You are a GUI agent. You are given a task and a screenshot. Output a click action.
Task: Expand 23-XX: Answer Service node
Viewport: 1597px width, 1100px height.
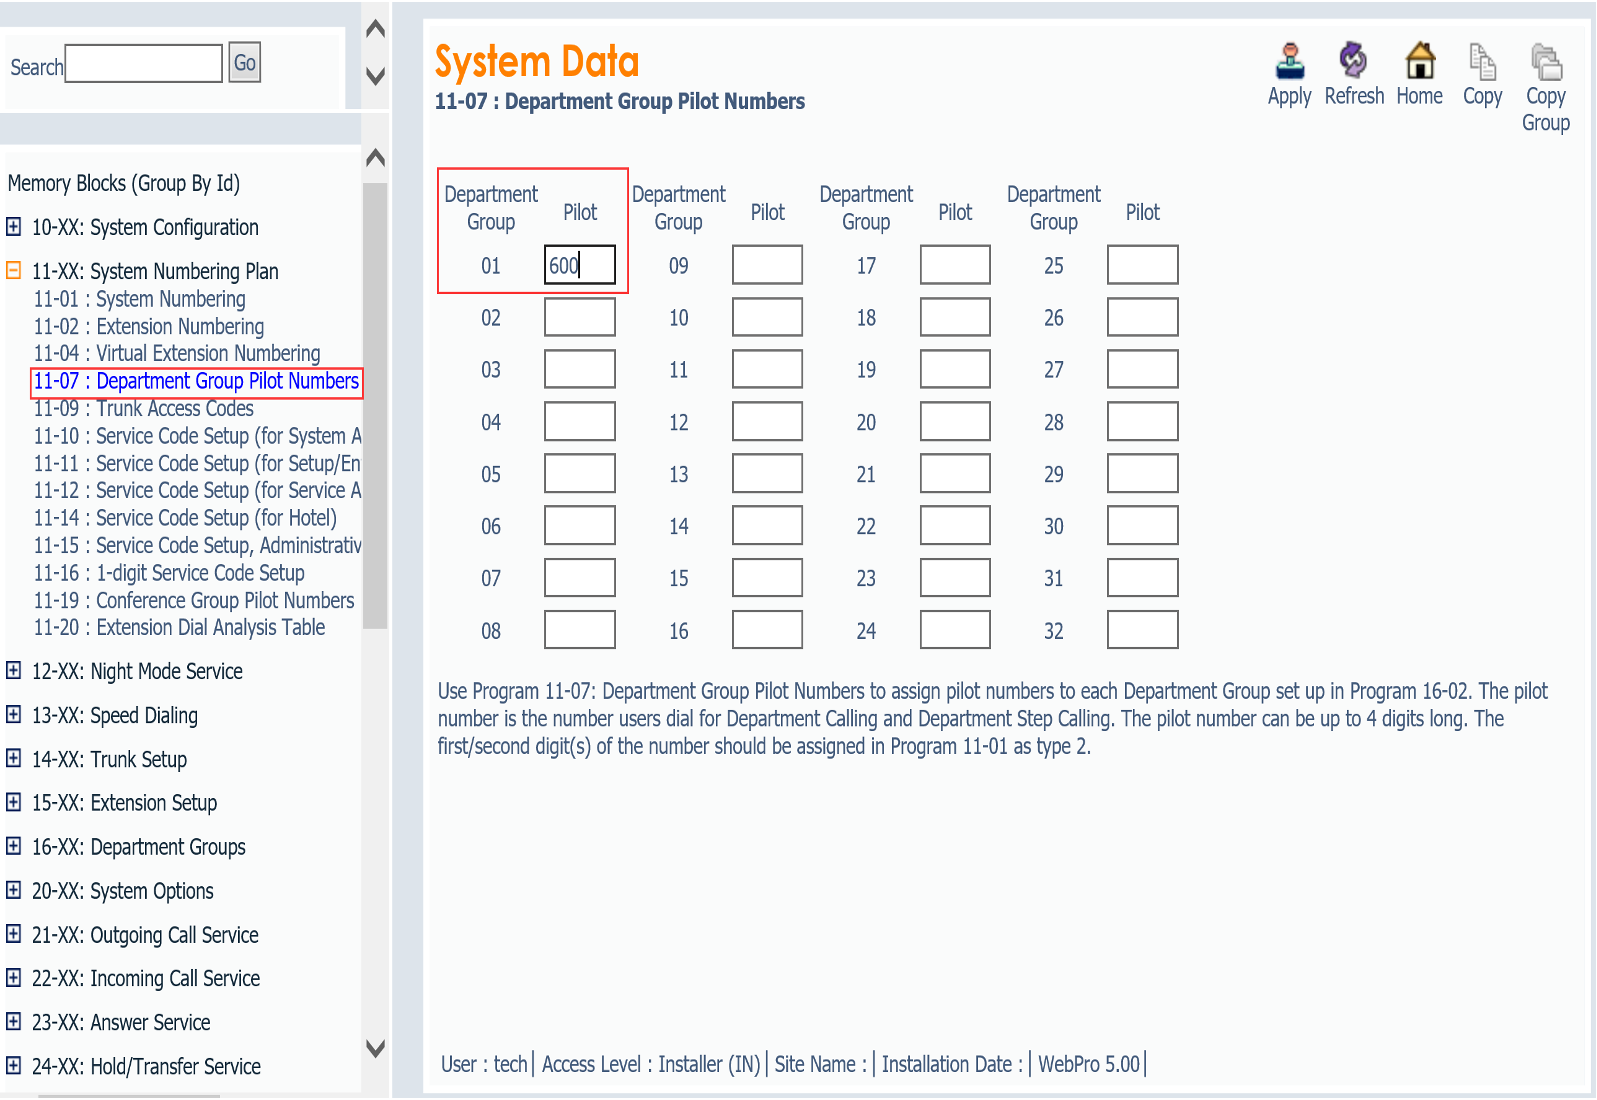pos(14,1021)
